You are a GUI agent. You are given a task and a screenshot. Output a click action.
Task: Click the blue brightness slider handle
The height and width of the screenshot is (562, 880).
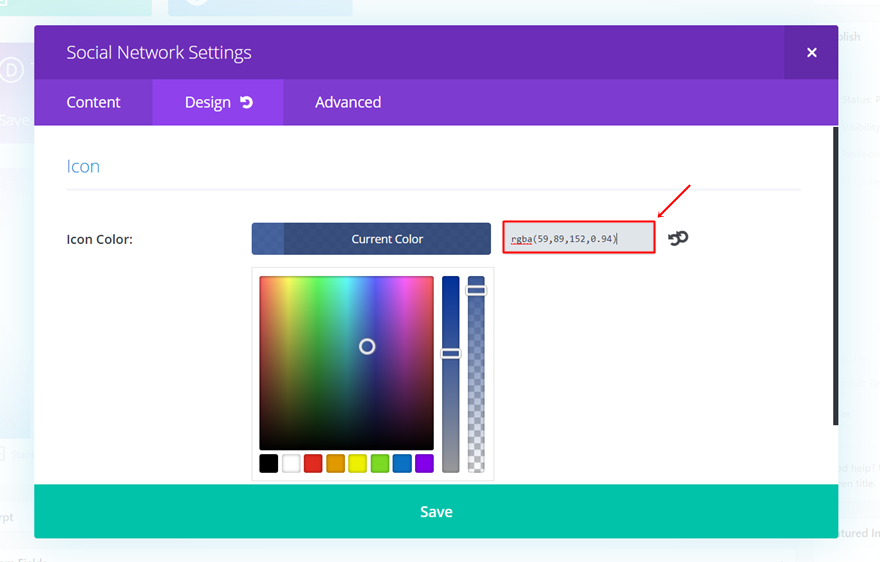451,353
